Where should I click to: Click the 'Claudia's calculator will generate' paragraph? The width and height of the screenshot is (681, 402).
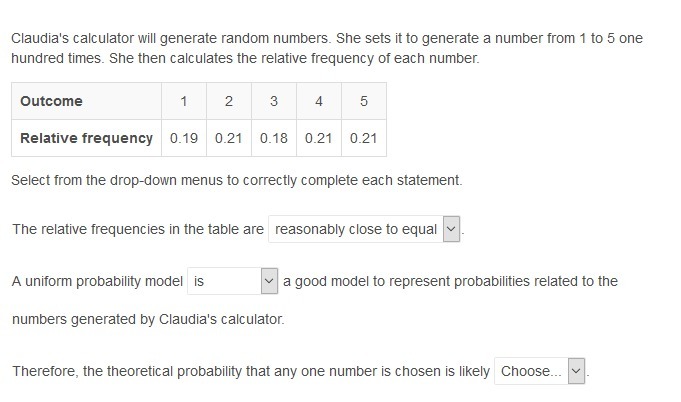click(326, 48)
